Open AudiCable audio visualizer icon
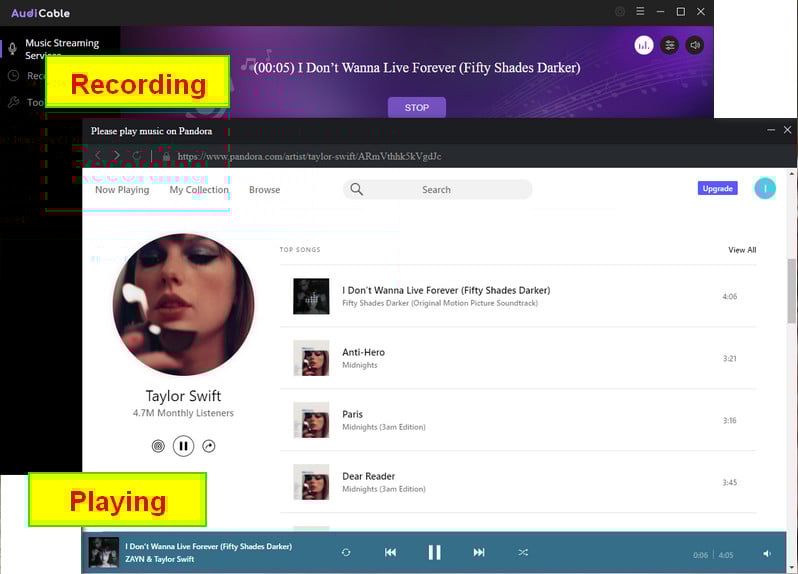The width and height of the screenshot is (798, 574). (644, 45)
